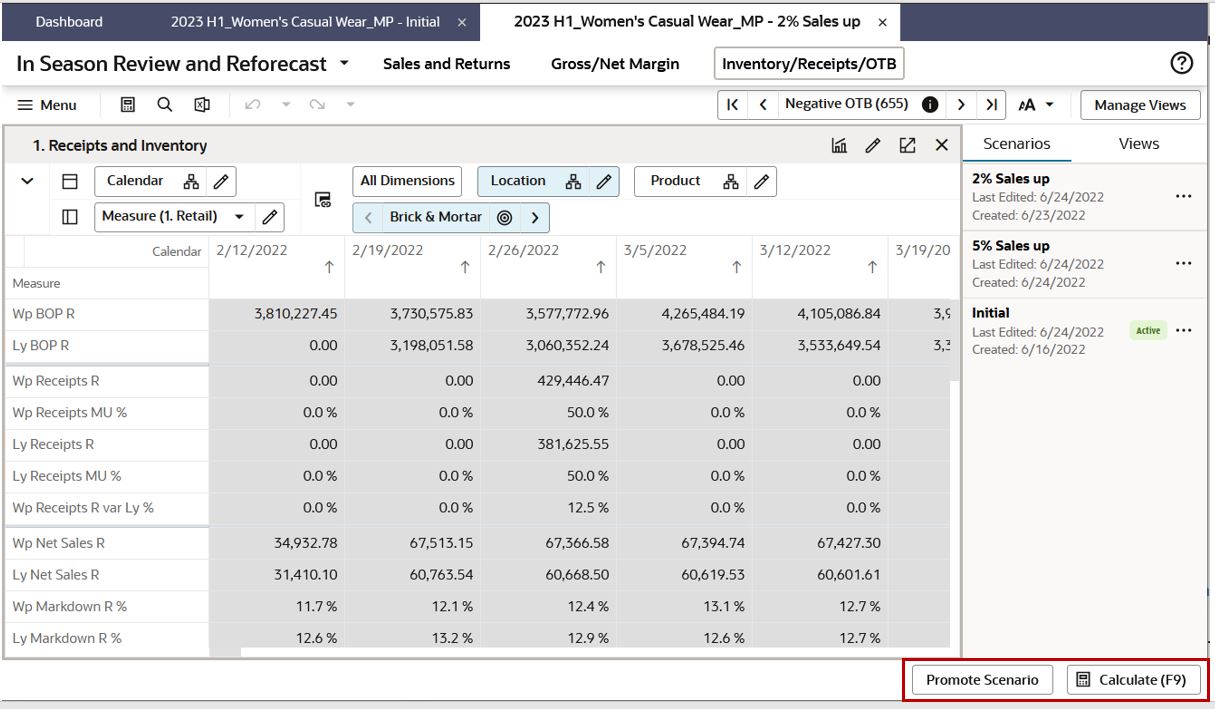Maximize the Receipts and Inventory panel
The height and width of the screenshot is (709, 1215).
point(908,146)
